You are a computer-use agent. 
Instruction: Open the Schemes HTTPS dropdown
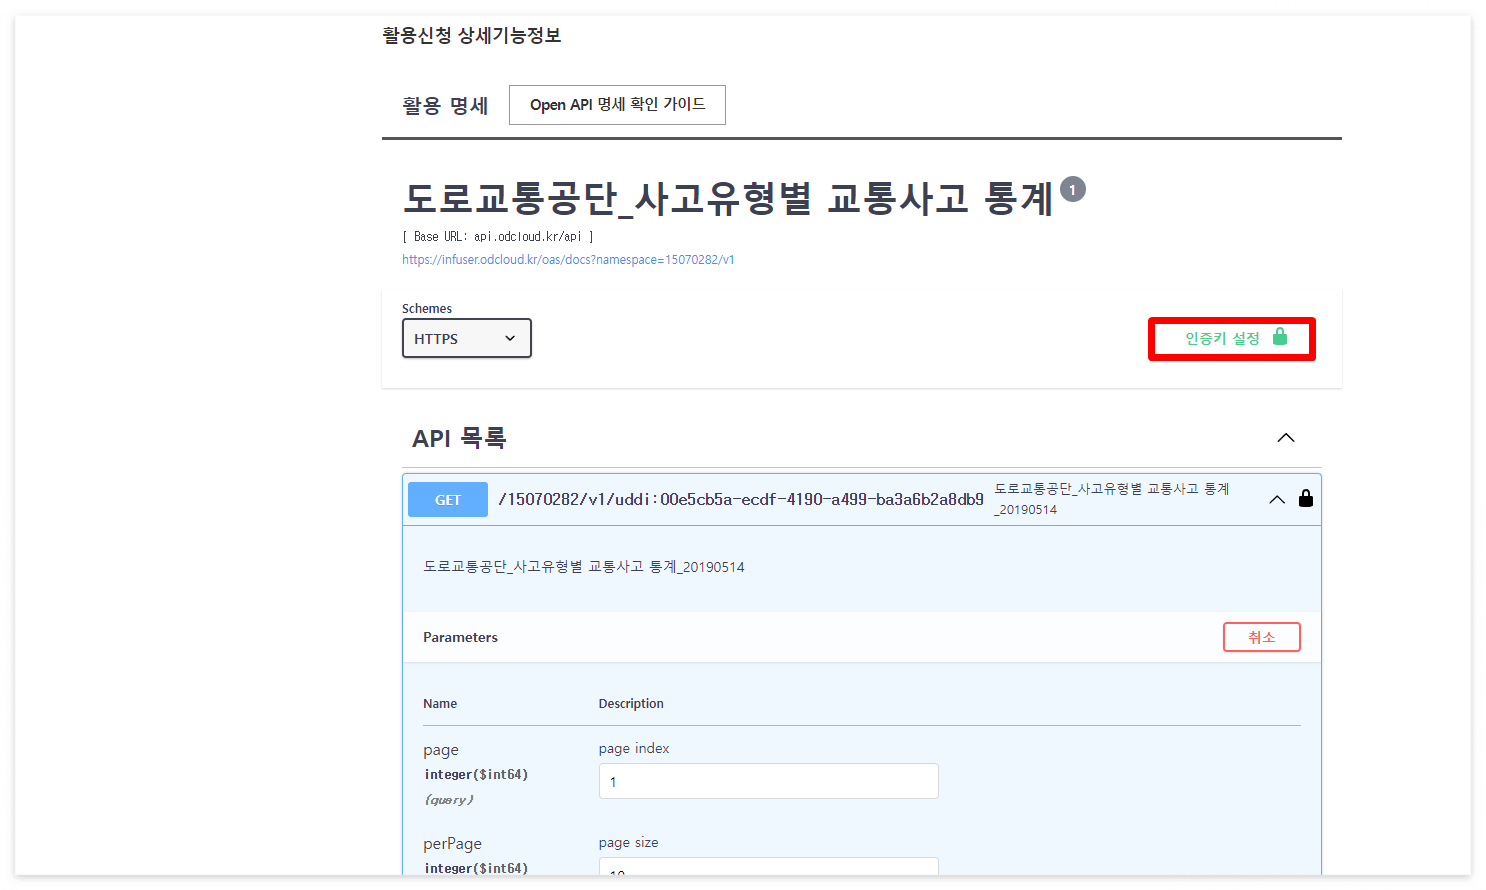point(466,338)
